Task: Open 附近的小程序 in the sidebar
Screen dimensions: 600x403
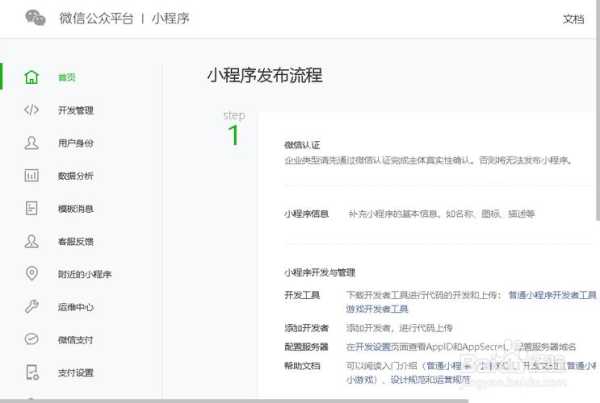Action: (x=85, y=274)
